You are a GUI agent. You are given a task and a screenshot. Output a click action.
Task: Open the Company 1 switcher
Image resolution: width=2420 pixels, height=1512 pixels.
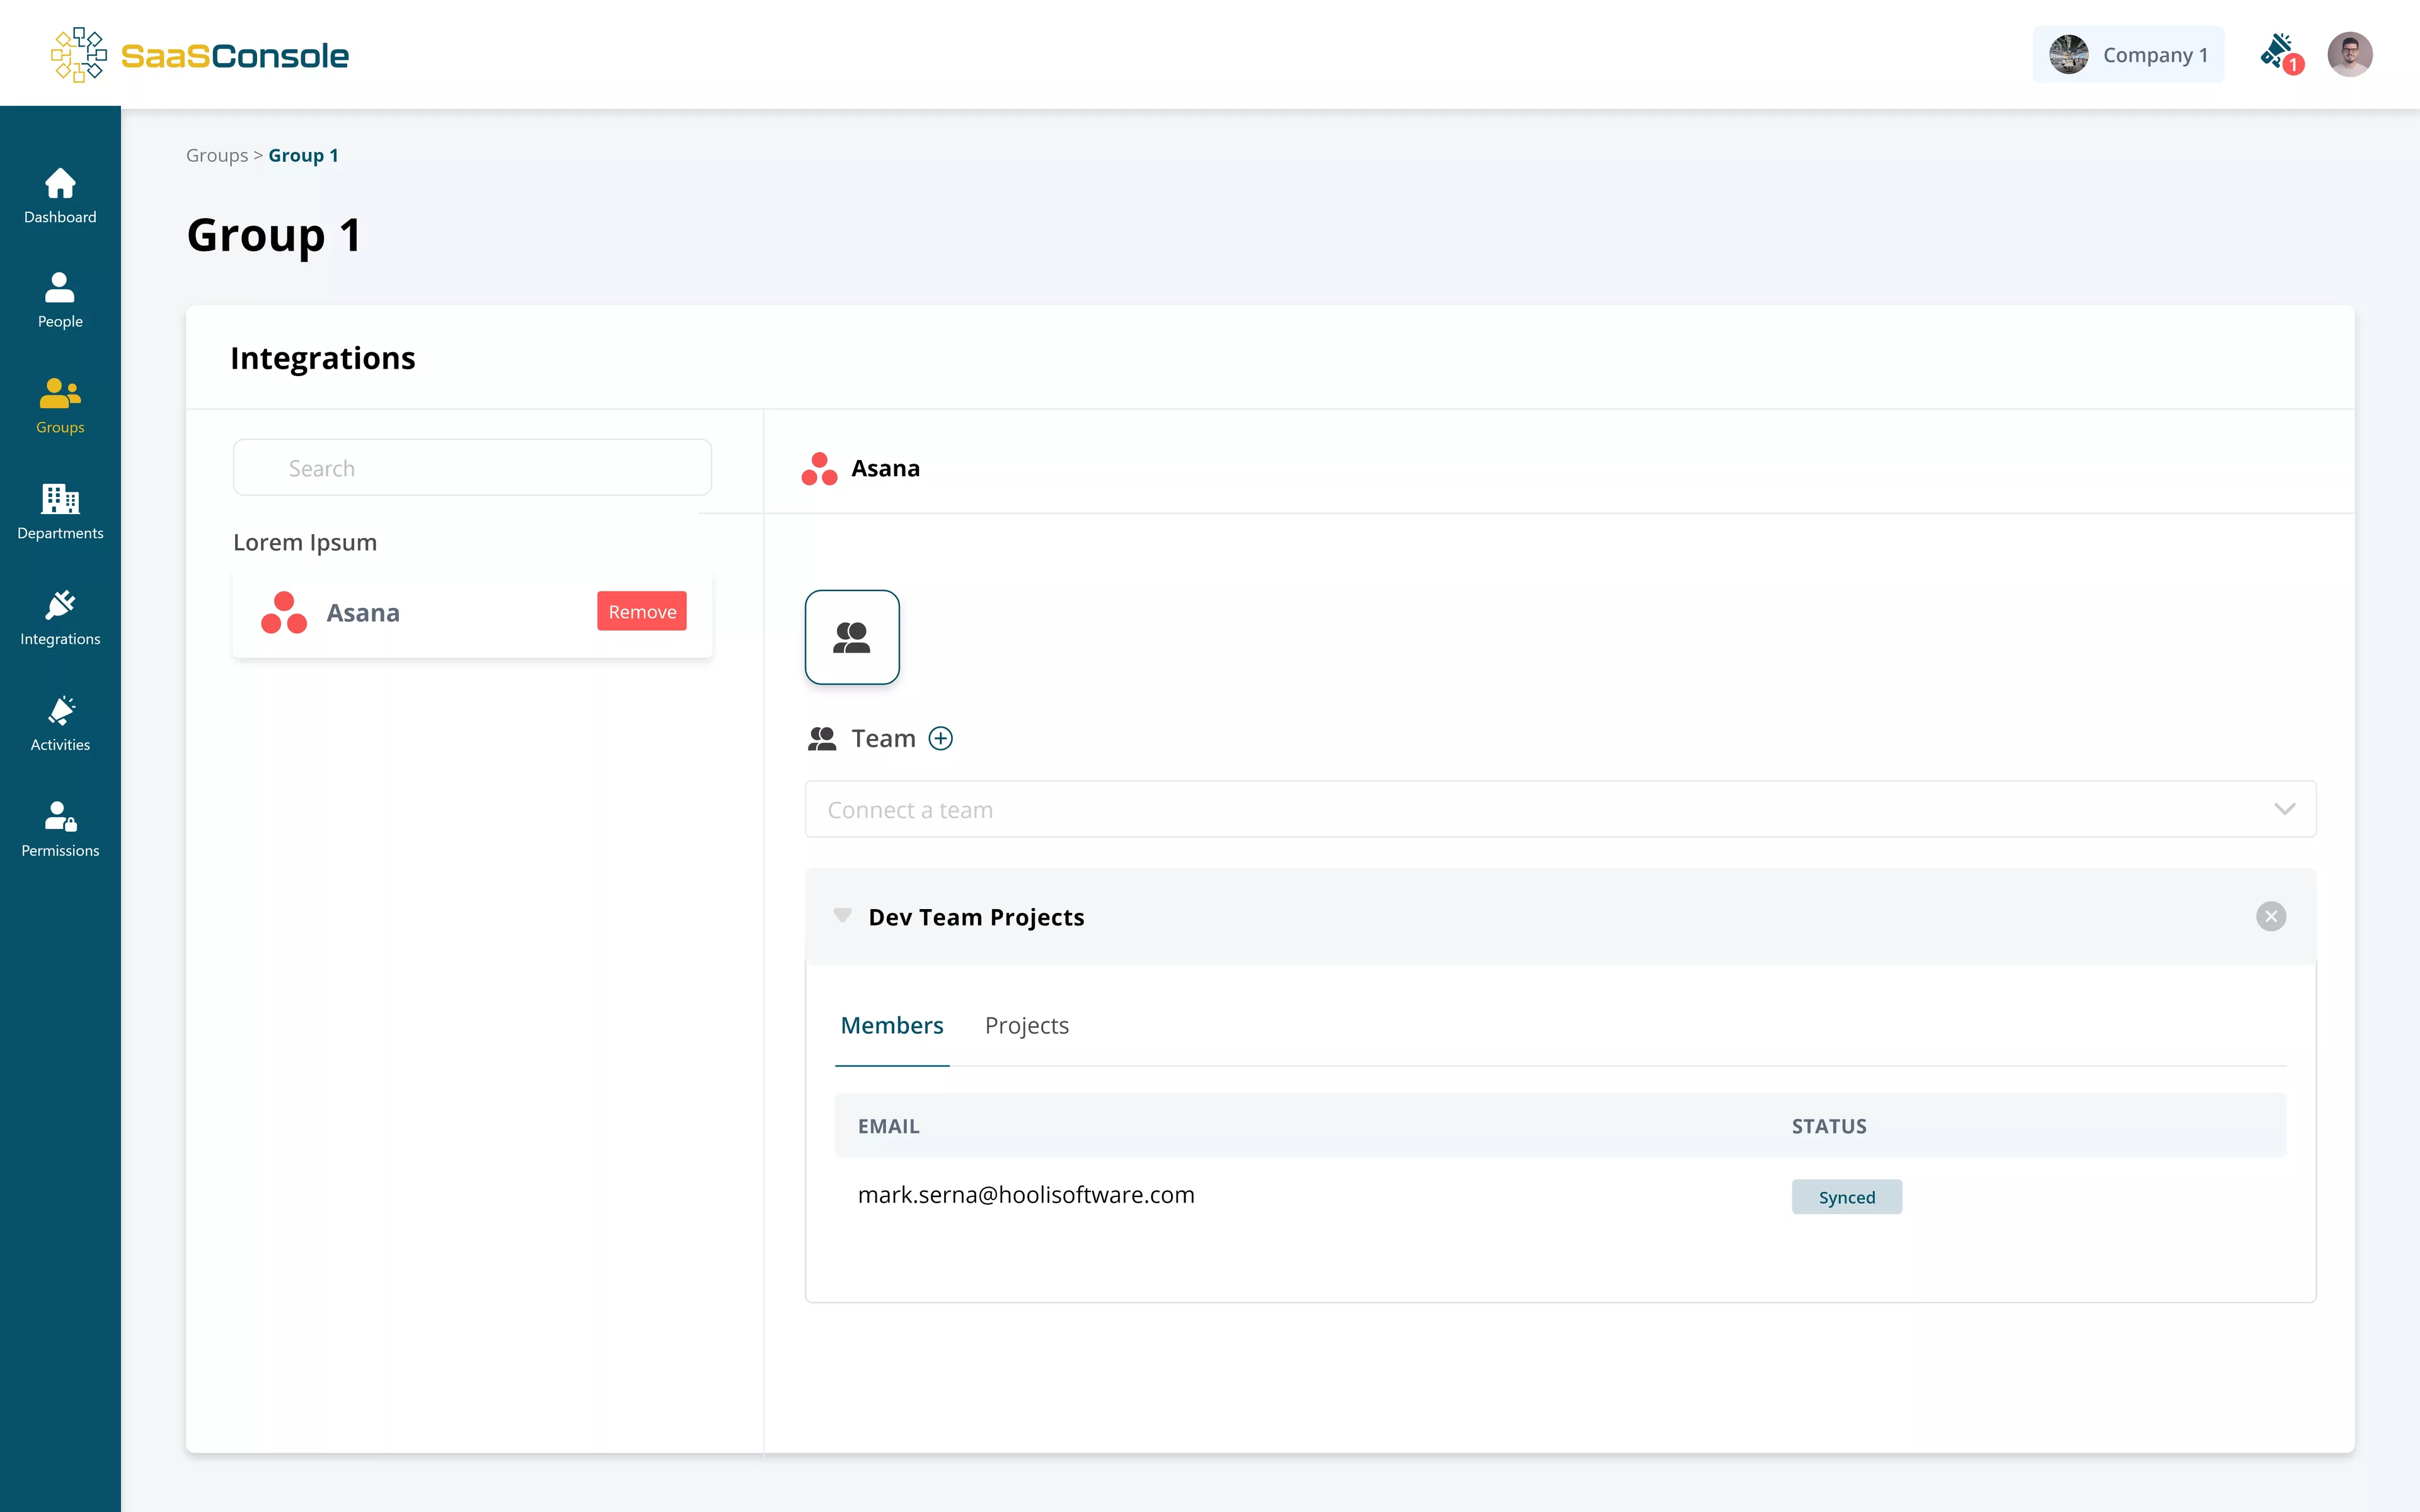pos(2128,54)
